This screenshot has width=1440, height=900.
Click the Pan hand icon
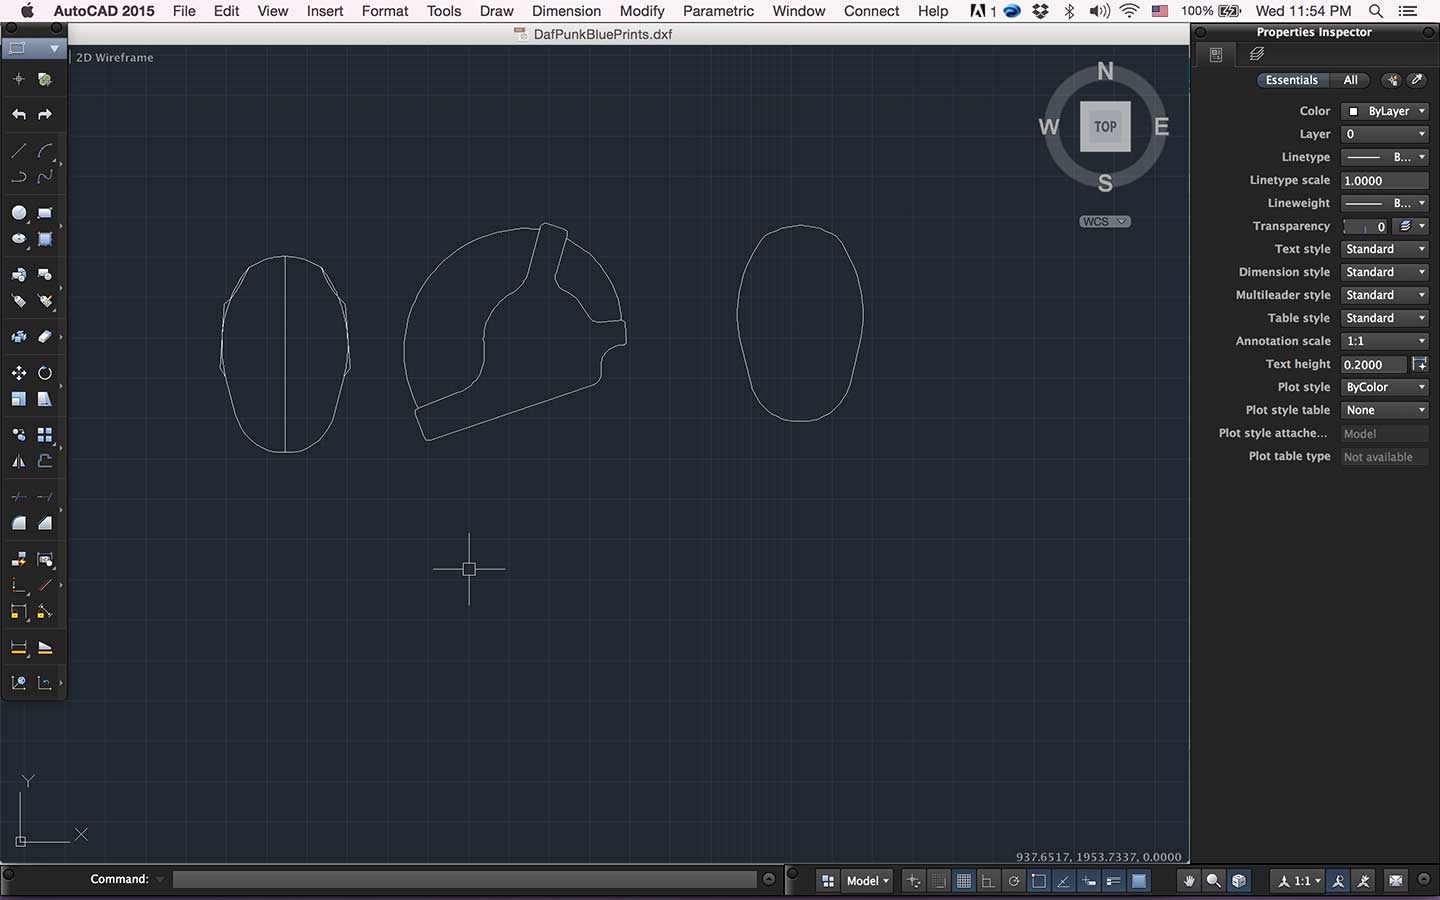point(1189,881)
